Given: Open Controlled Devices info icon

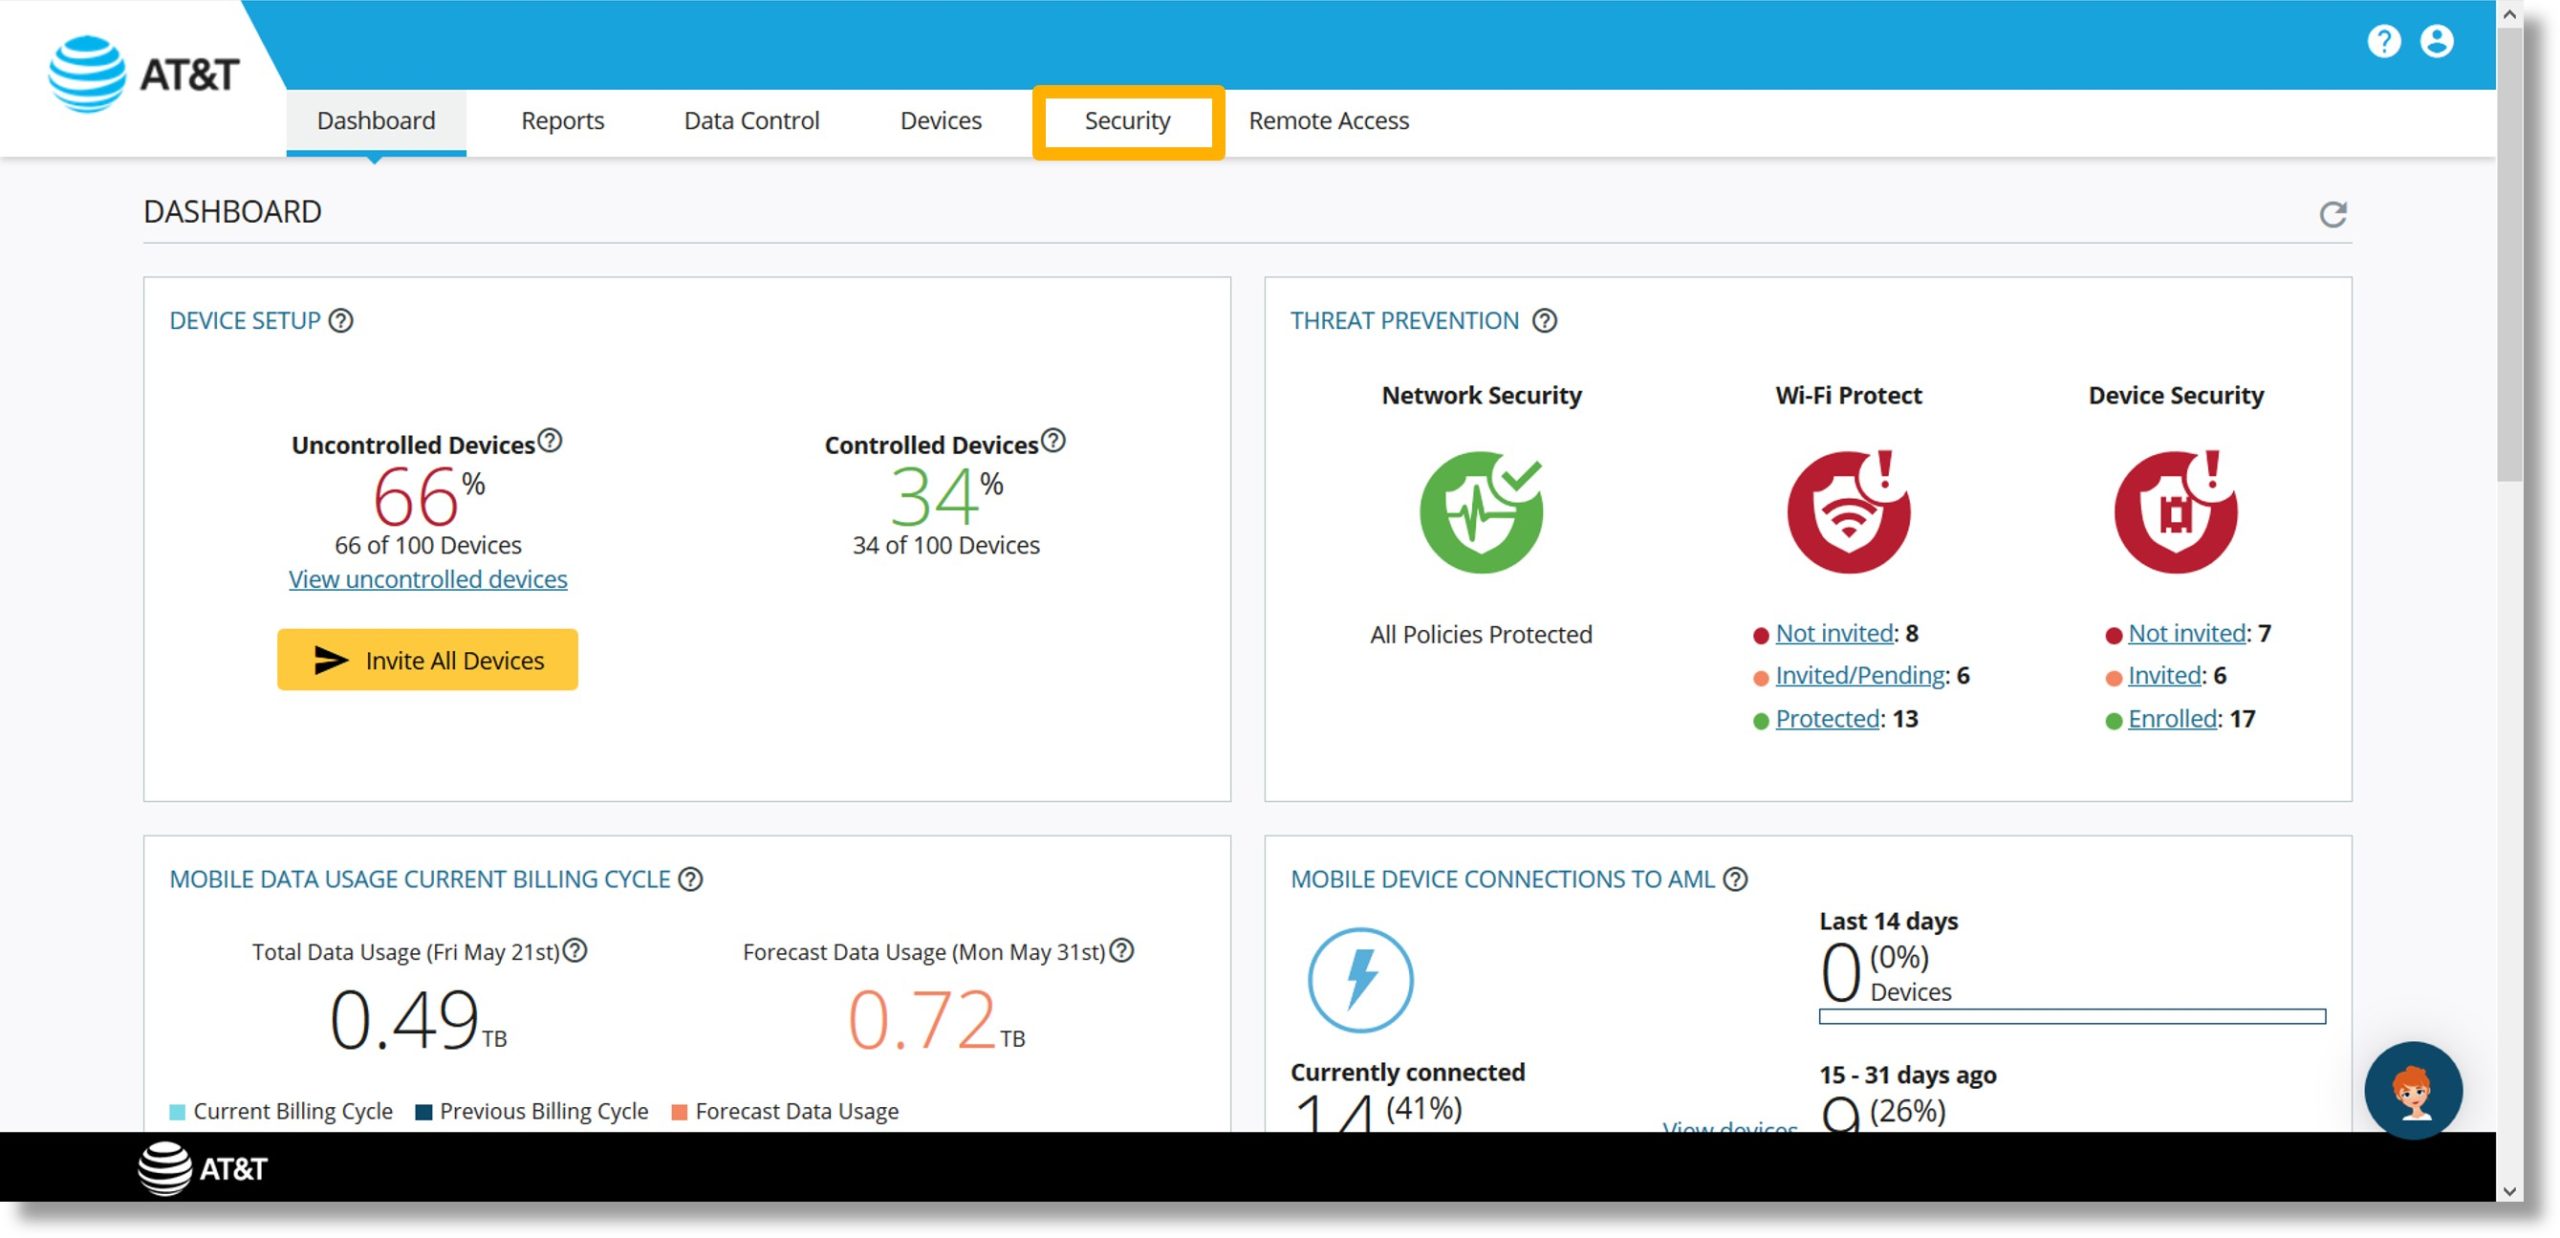Looking at the screenshot, I should [1053, 440].
